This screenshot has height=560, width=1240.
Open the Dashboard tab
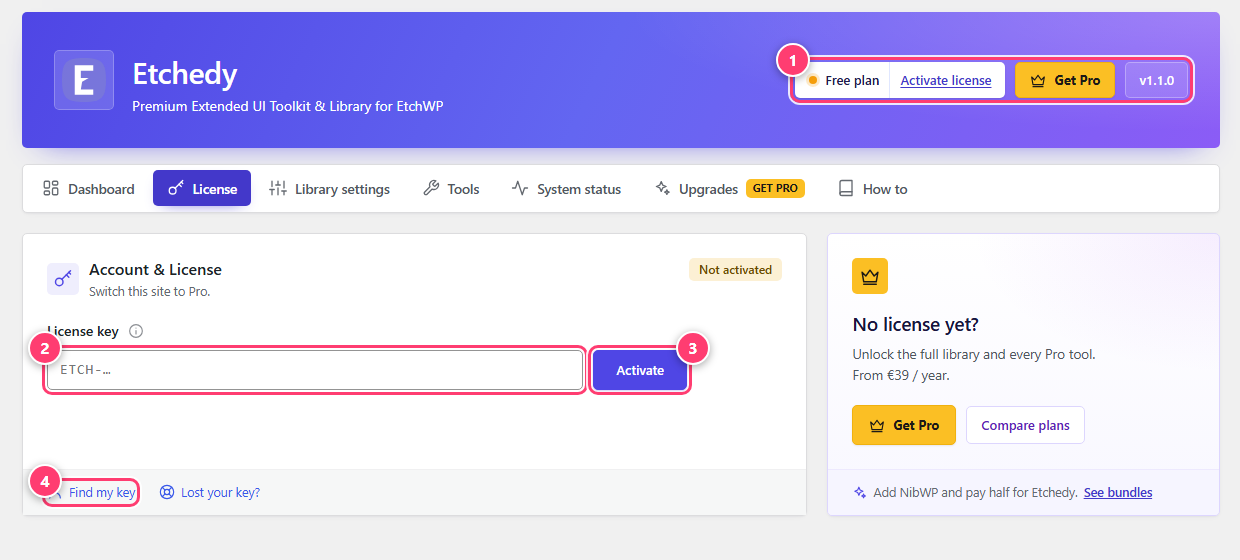pyautogui.click(x=89, y=189)
